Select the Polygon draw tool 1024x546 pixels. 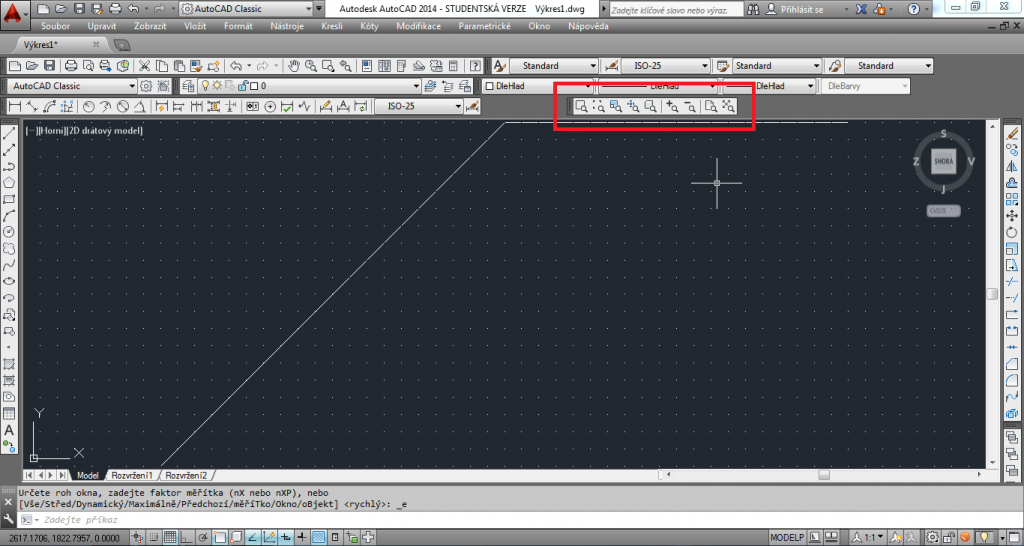click(9, 183)
